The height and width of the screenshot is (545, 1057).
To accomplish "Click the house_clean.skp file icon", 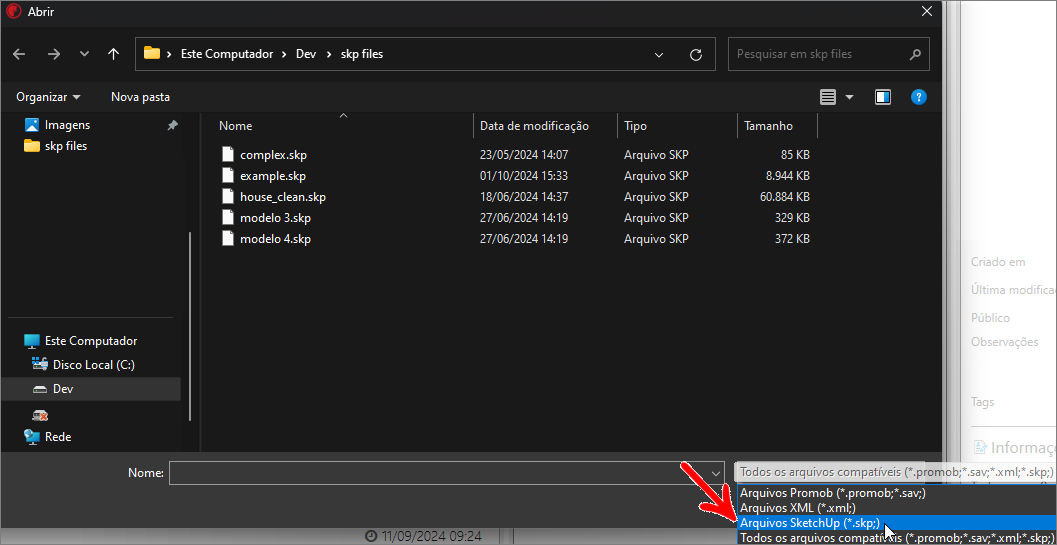I will (x=229, y=197).
